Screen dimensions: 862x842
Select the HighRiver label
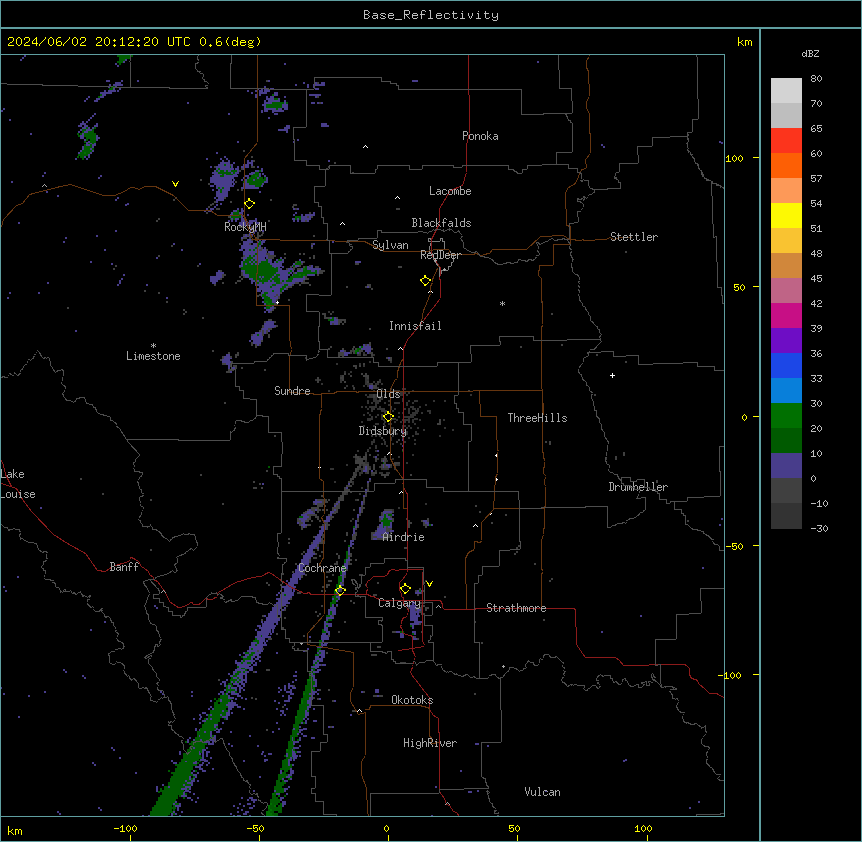429,743
